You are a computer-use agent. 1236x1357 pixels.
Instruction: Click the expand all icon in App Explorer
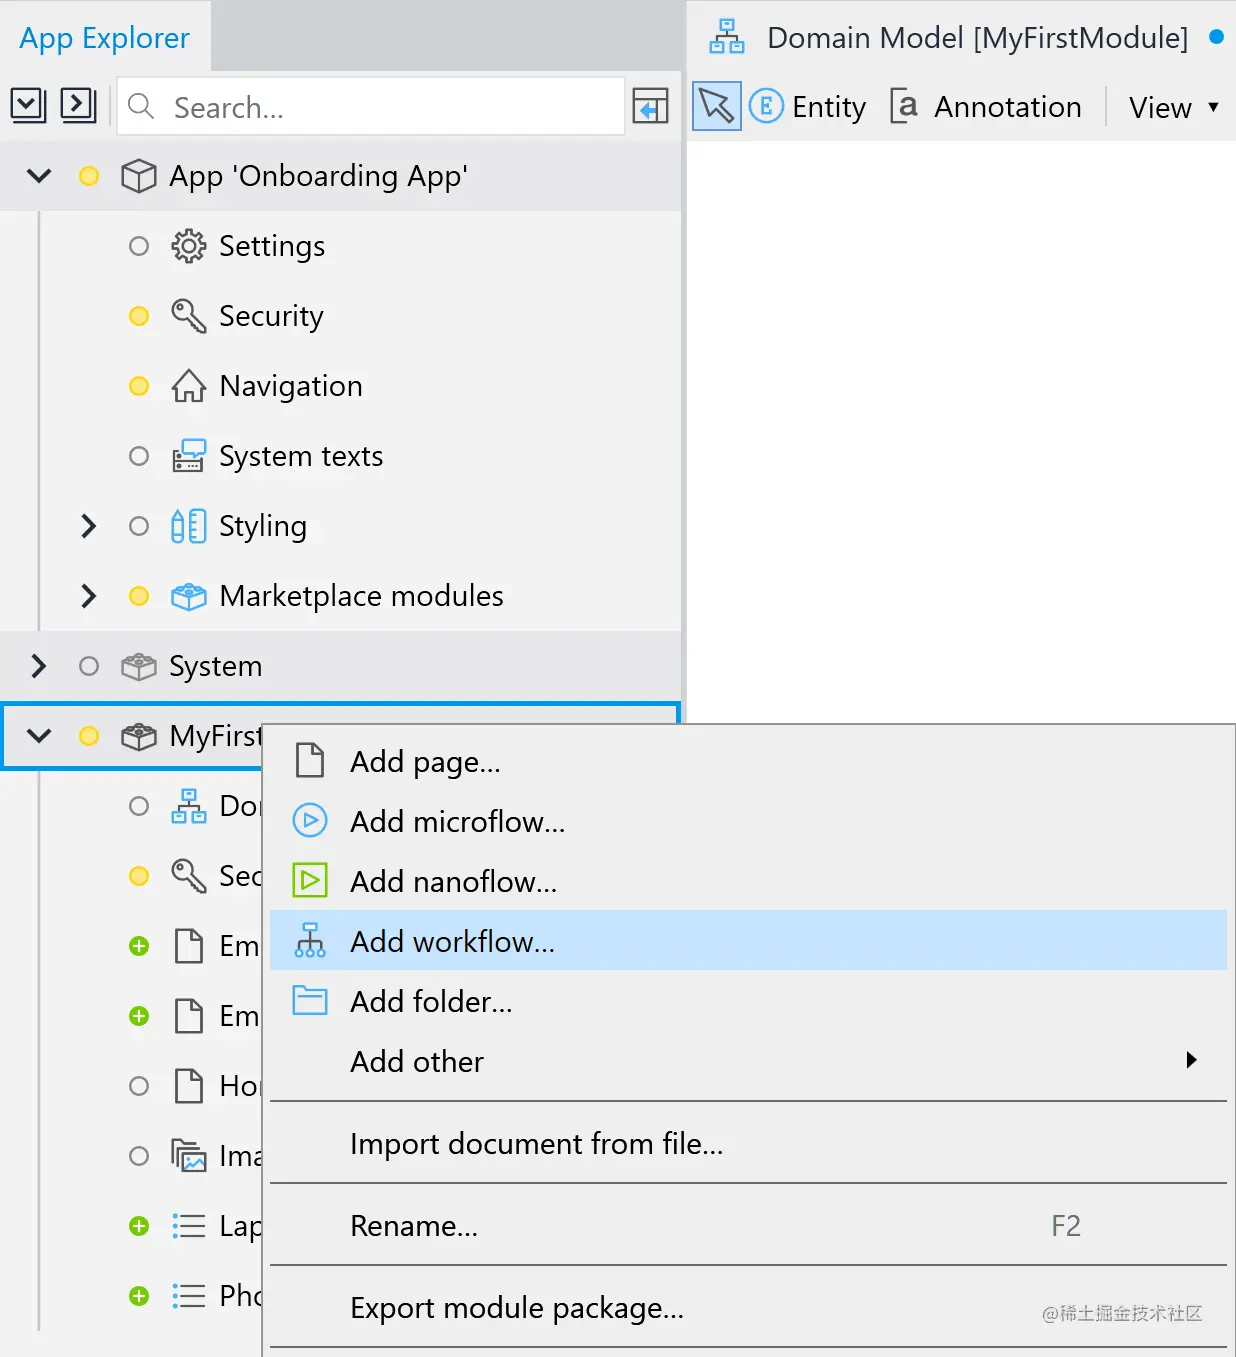(x=28, y=105)
